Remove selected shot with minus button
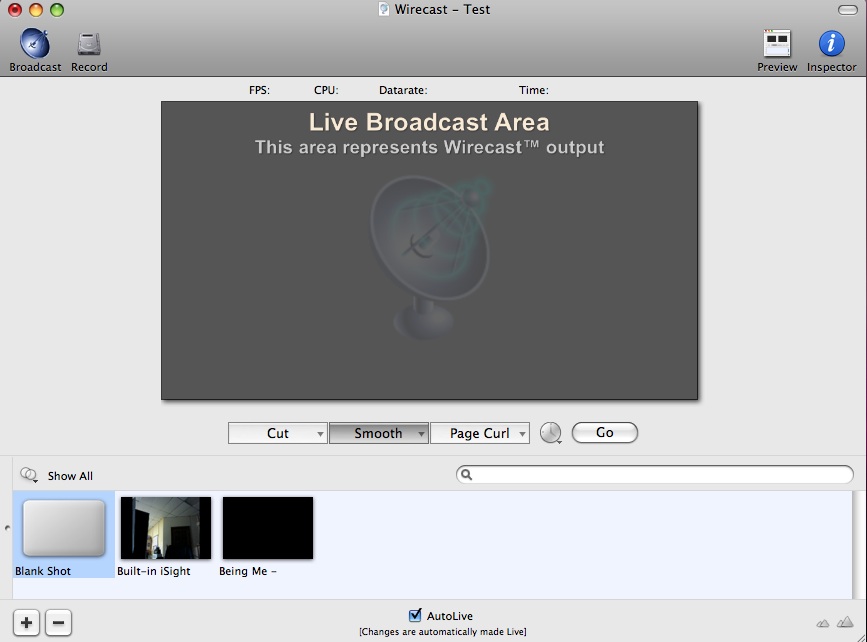The image size is (867, 642). pos(58,623)
